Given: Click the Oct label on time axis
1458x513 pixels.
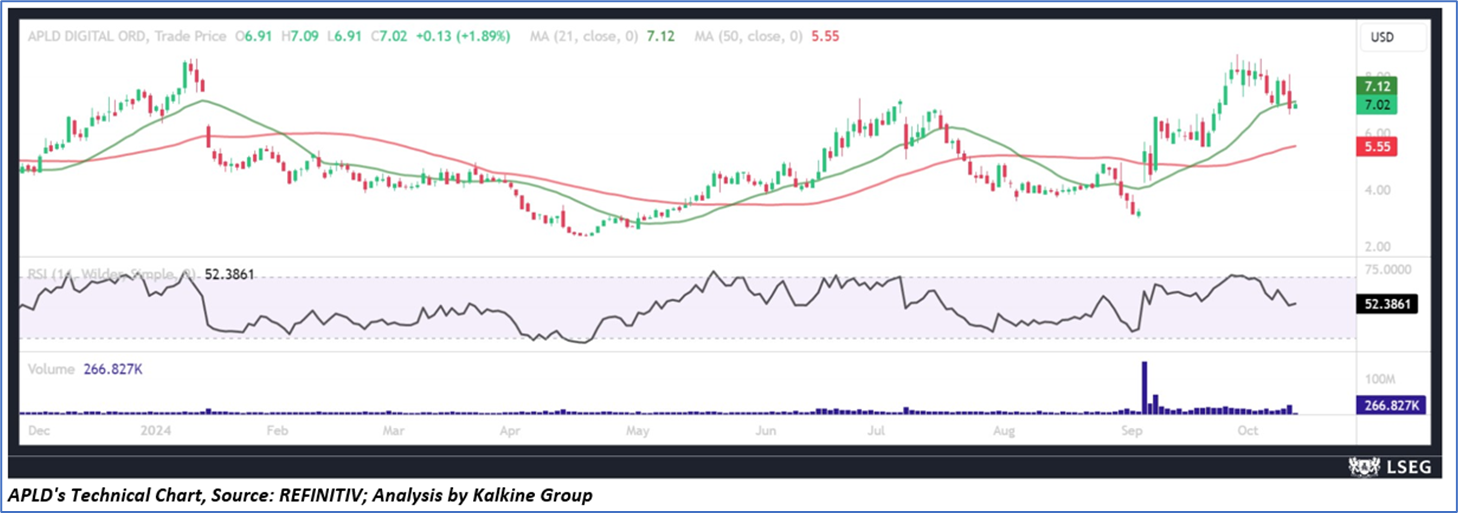Looking at the screenshot, I should 1250,431.
